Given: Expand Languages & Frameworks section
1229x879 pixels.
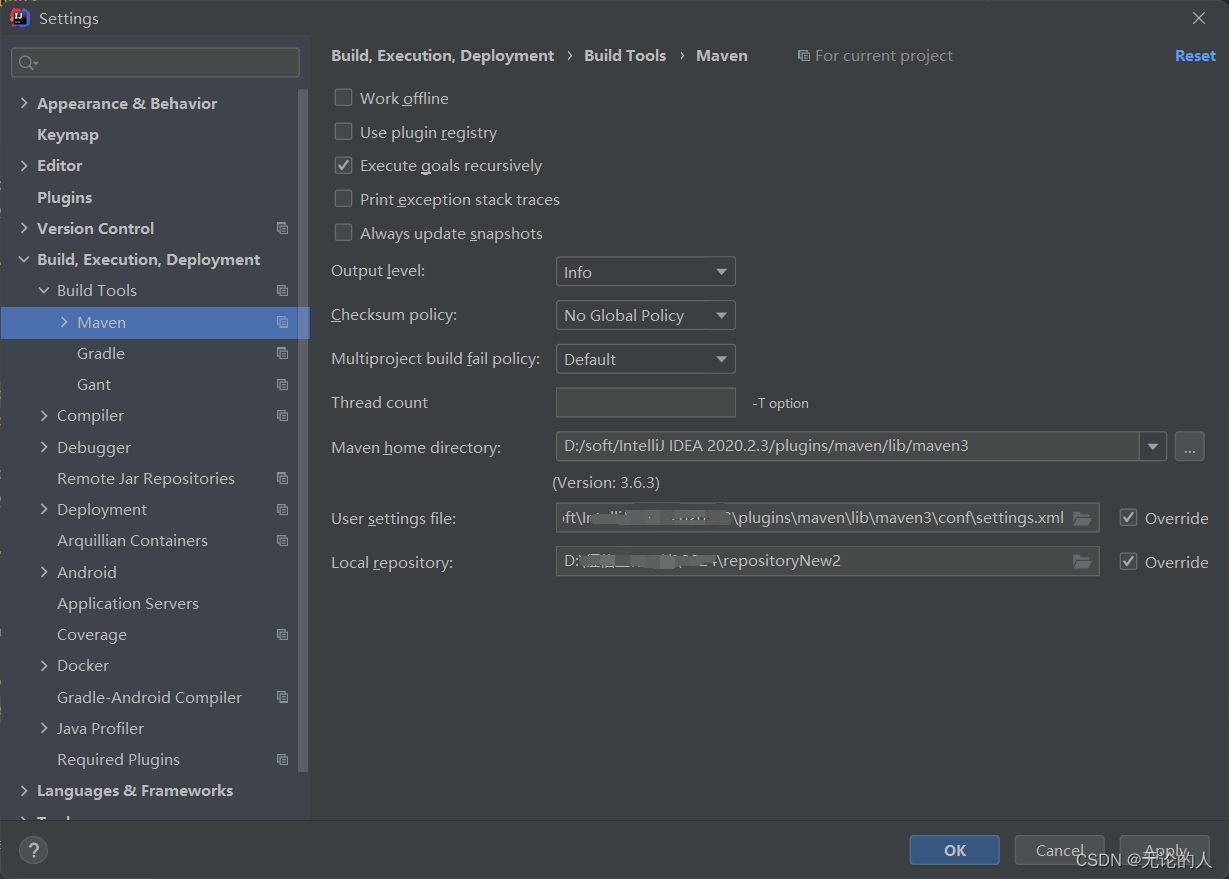Looking at the screenshot, I should pos(24,790).
